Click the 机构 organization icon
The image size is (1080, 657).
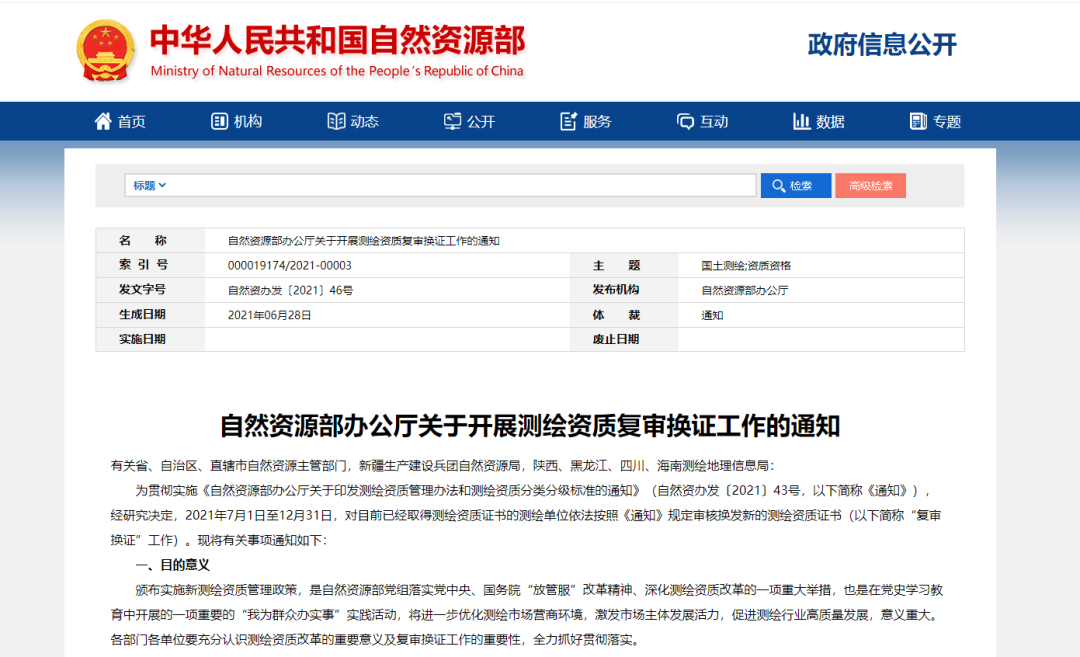(x=219, y=121)
